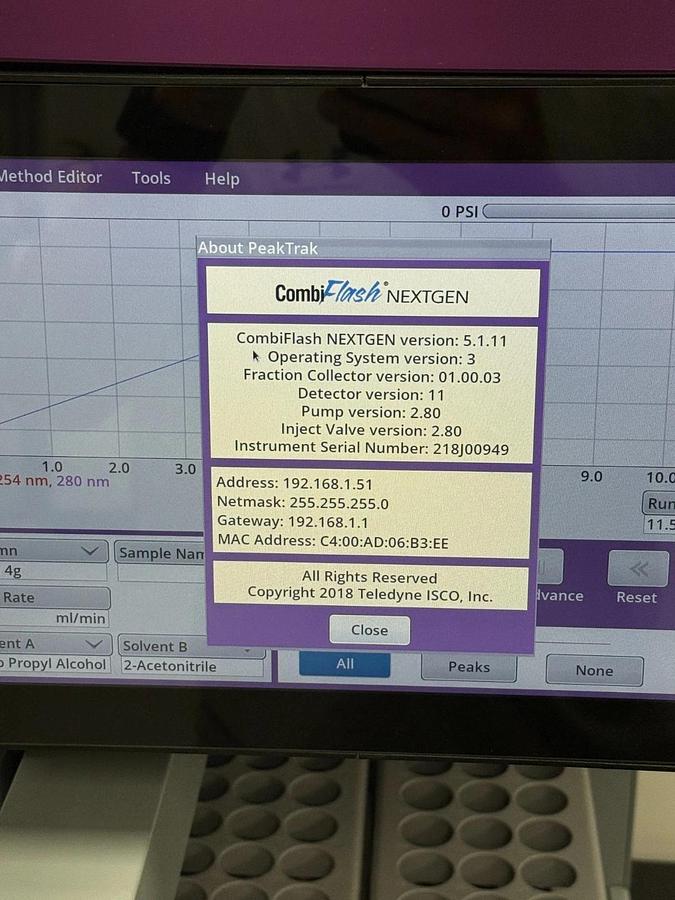The height and width of the screenshot is (900, 675).
Task: Click the Reset rewind icon button
Action: click(638, 569)
